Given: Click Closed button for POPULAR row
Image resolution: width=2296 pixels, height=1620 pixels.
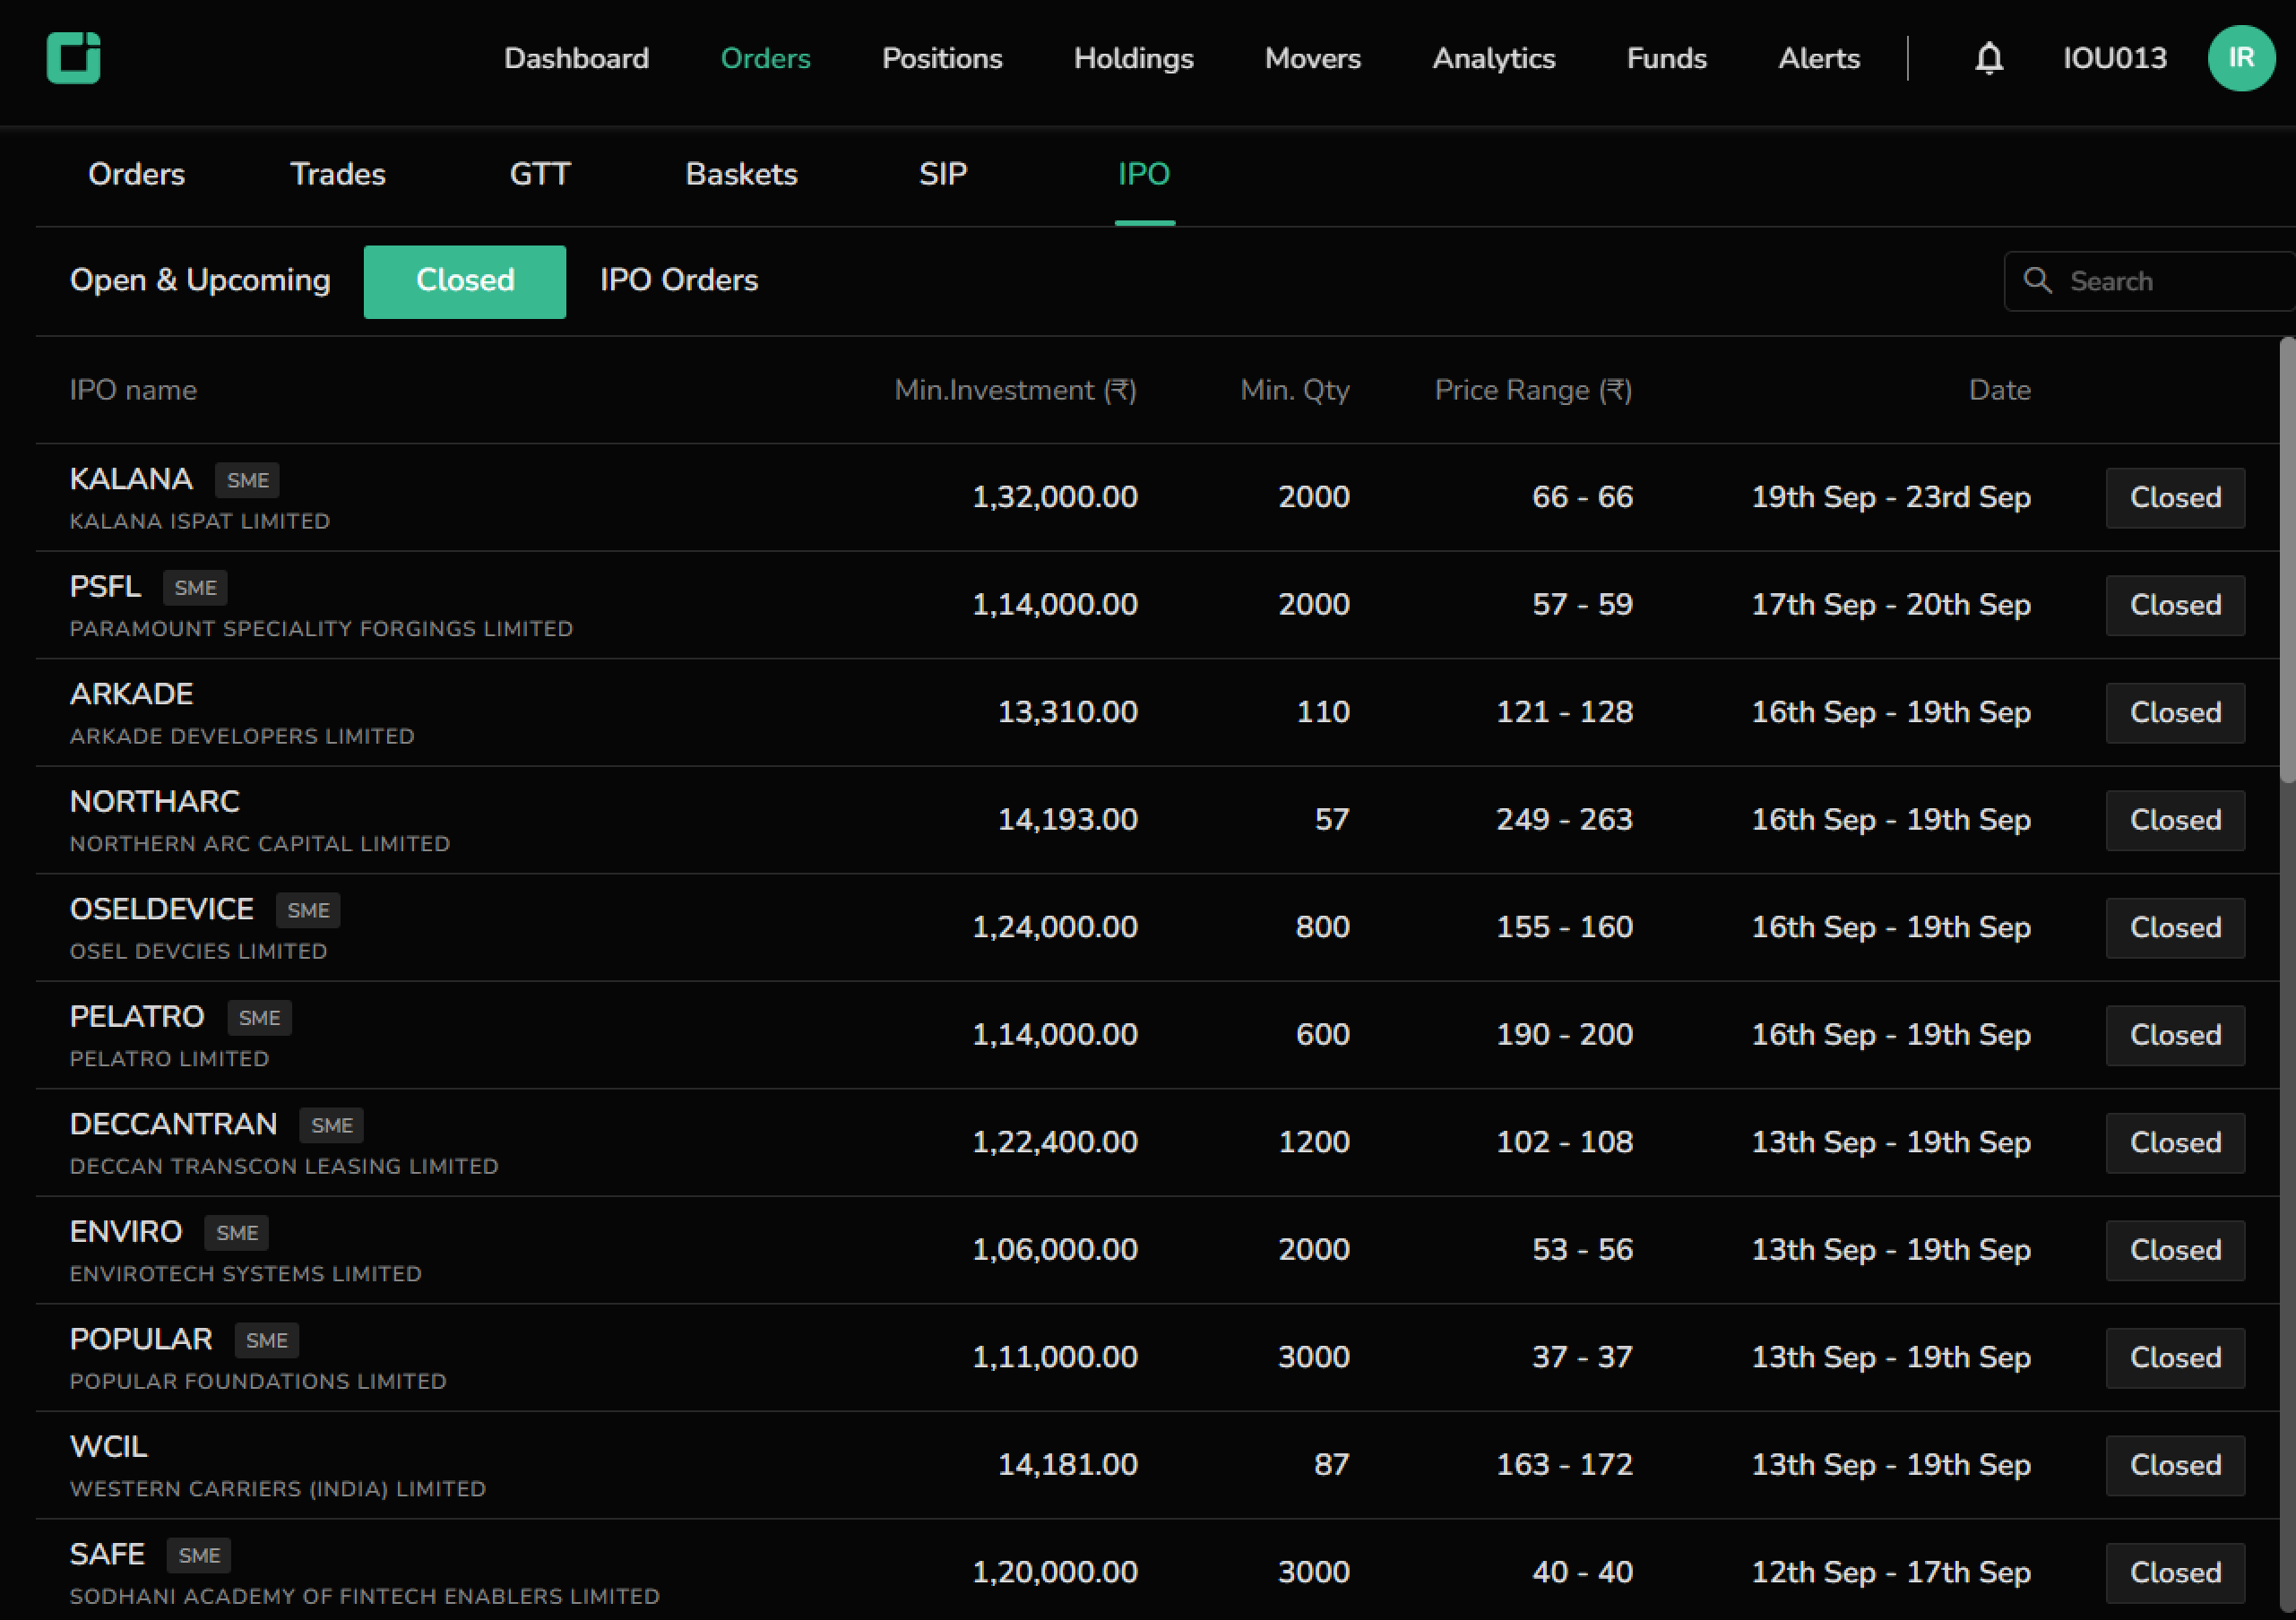Looking at the screenshot, I should (x=2175, y=1357).
